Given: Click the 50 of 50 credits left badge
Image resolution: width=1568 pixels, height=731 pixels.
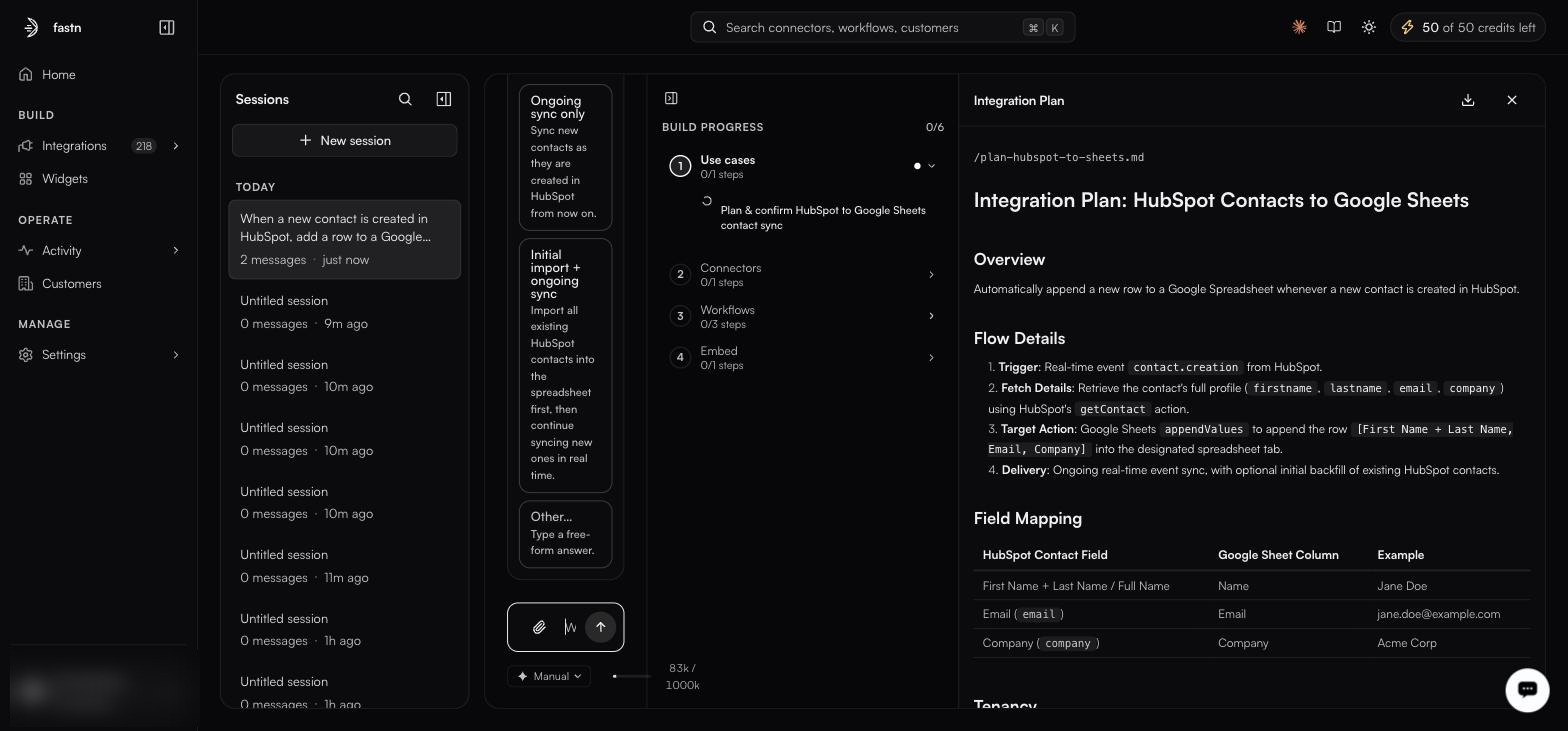Looking at the screenshot, I should pyautogui.click(x=1468, y=27).
